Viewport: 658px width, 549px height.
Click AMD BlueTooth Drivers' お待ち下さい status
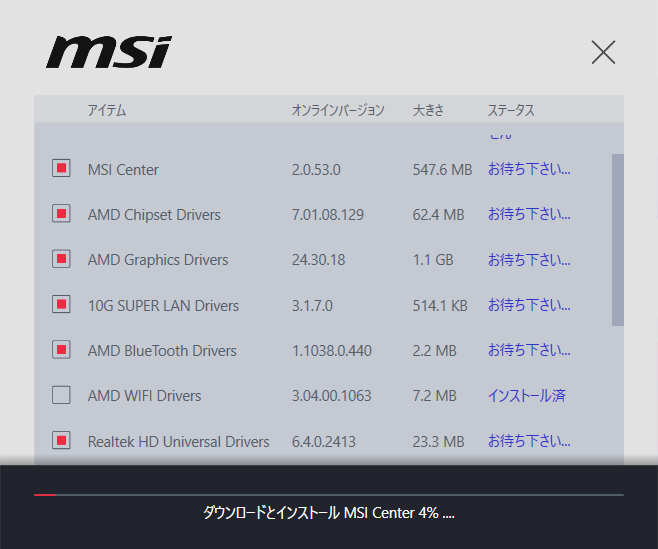pos(529,350)
